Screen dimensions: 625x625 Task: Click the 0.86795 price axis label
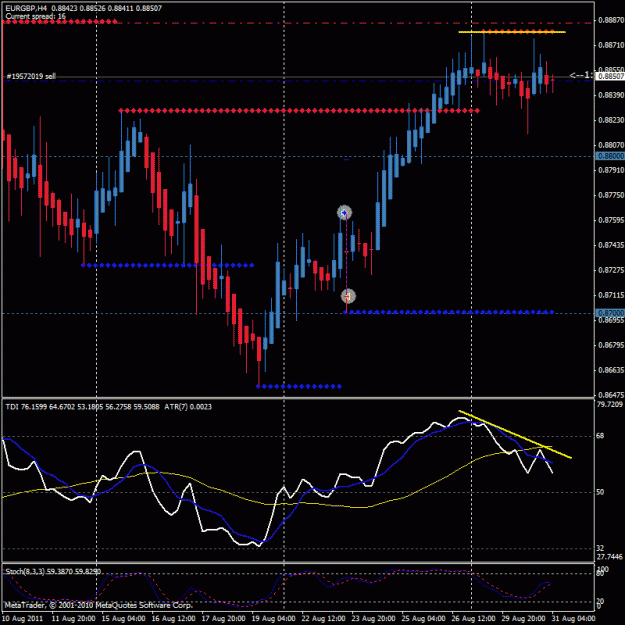tap(611, 345)
